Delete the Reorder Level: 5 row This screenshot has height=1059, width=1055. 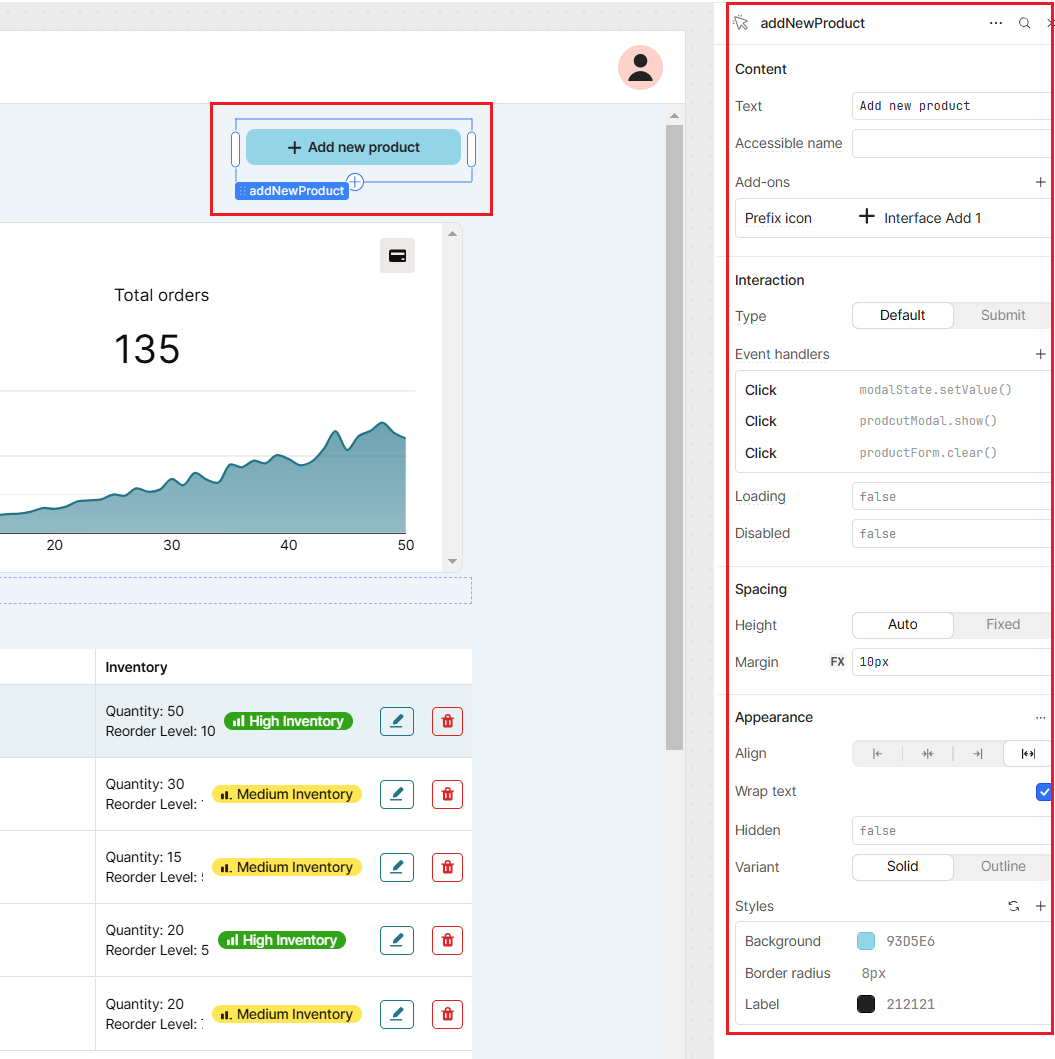pos(447,940)
